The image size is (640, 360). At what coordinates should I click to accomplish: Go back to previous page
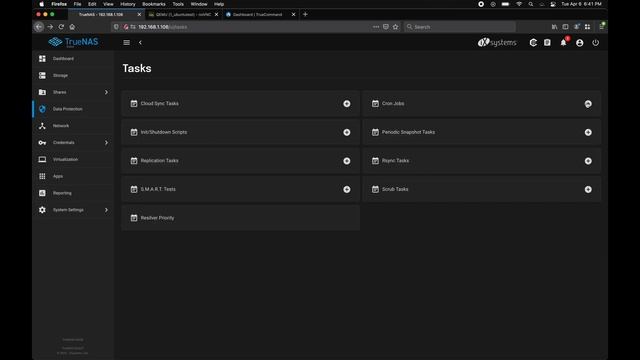coord(39,27)
